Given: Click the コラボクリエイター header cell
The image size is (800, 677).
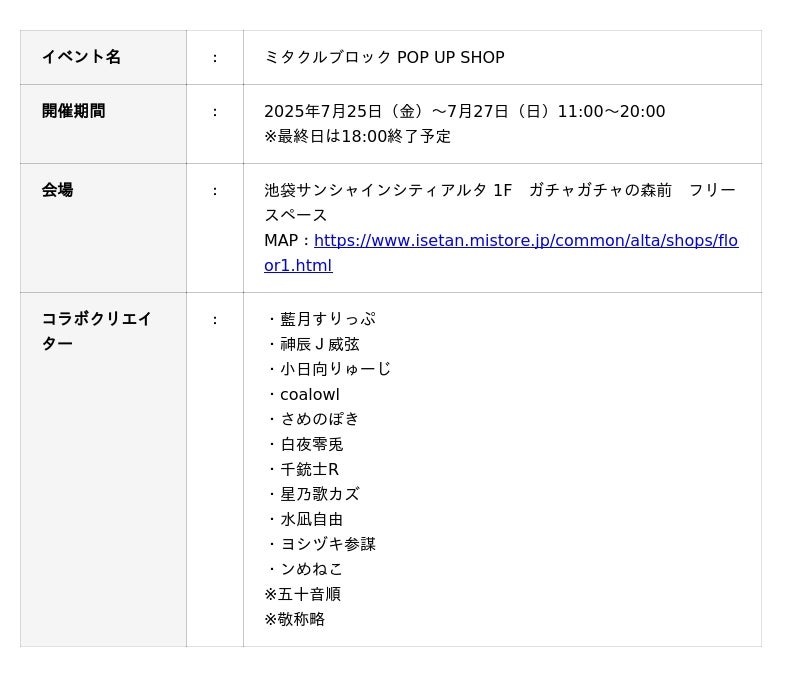Looking at the screenshot, I should [x=96, y=319].
